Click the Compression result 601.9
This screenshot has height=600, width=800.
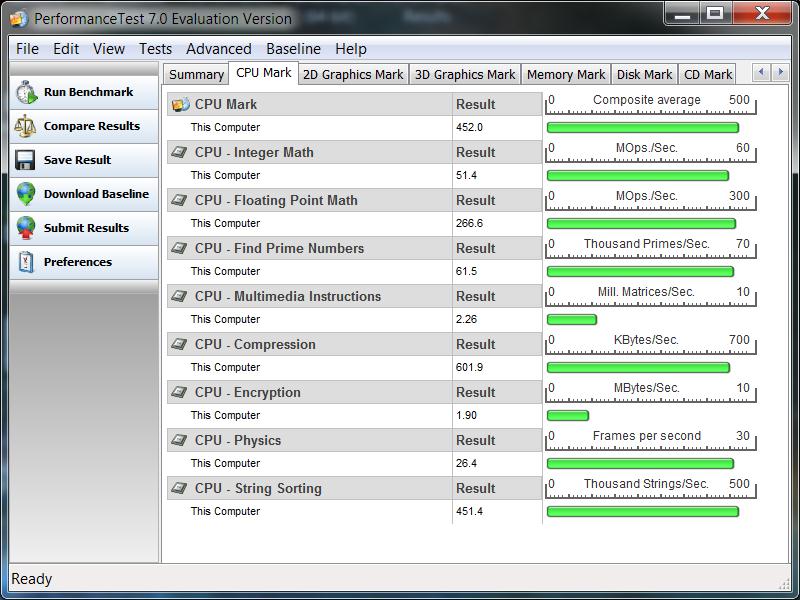coord(469,367)
